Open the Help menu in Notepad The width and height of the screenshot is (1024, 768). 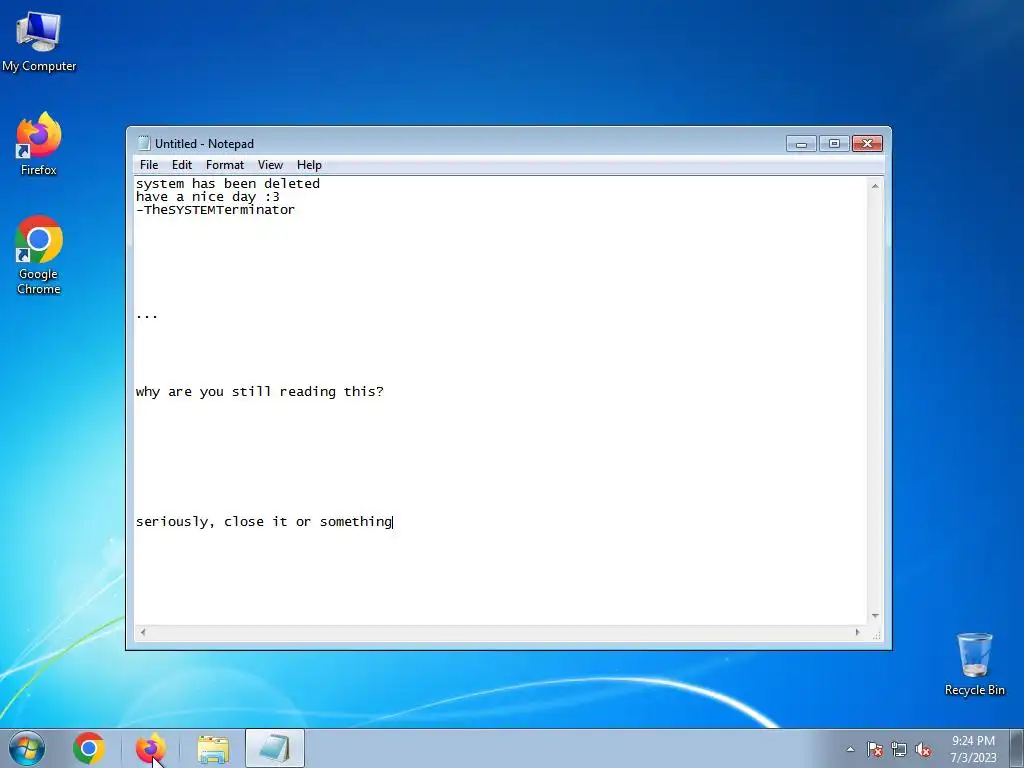309,165
